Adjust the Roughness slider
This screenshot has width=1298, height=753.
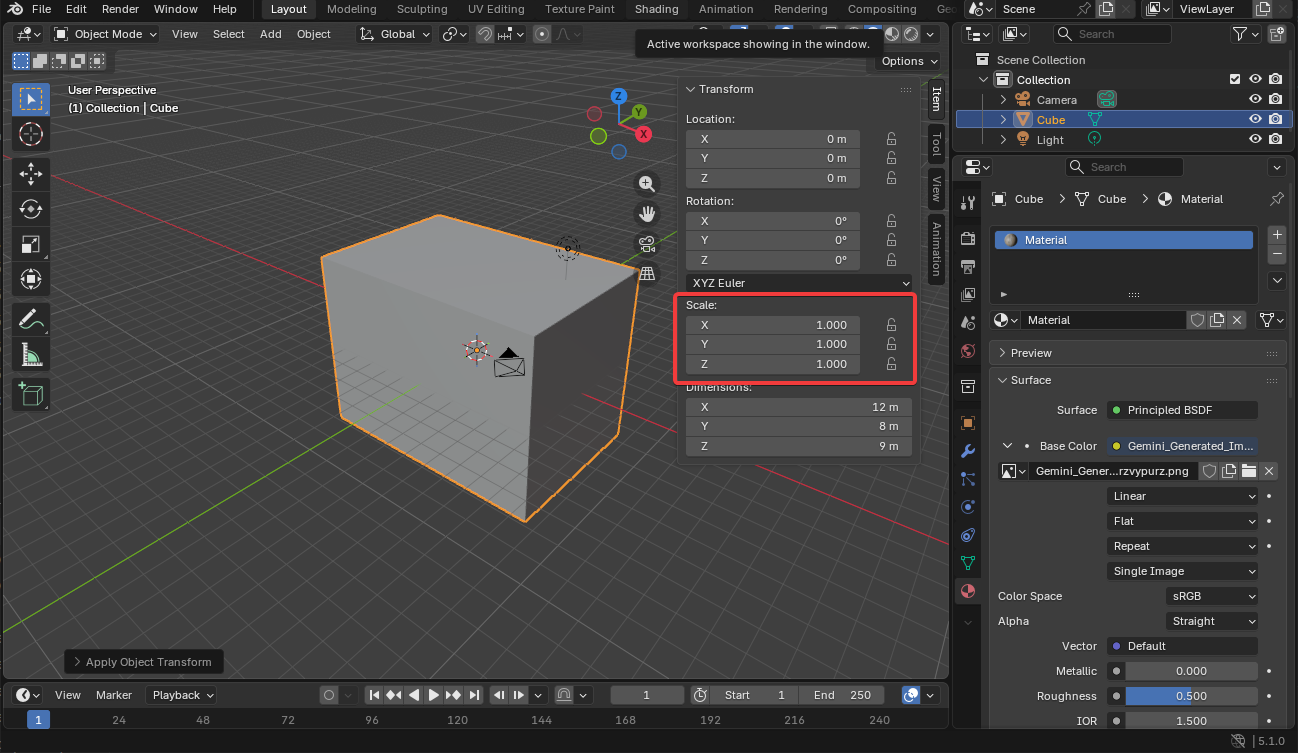[1190, 696]
